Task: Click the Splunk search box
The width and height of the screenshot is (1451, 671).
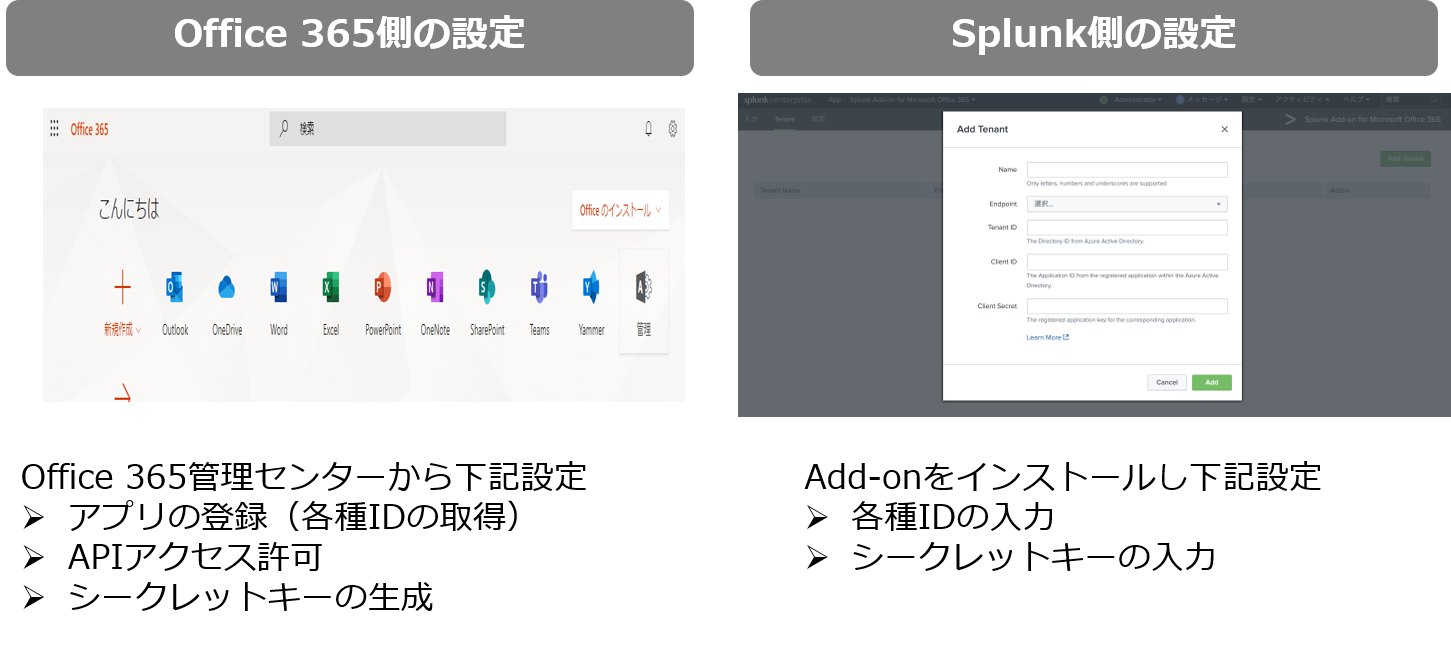Action: [x=1412, y=100]
